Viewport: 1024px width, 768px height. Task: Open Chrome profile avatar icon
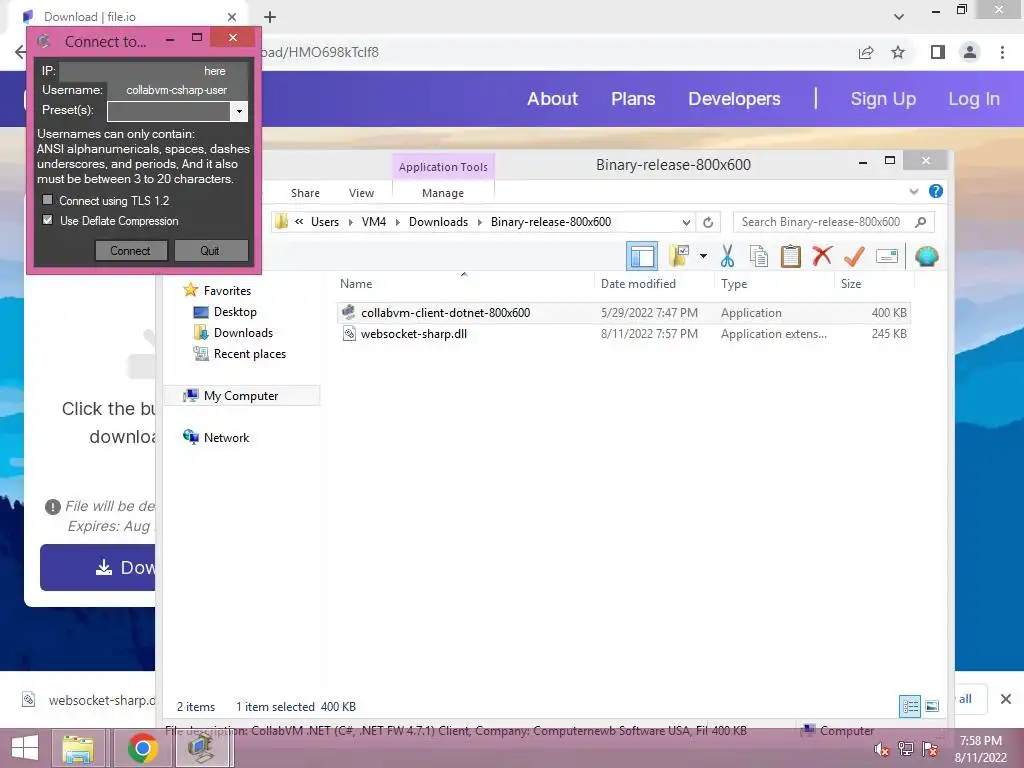(x=970, y=52)
